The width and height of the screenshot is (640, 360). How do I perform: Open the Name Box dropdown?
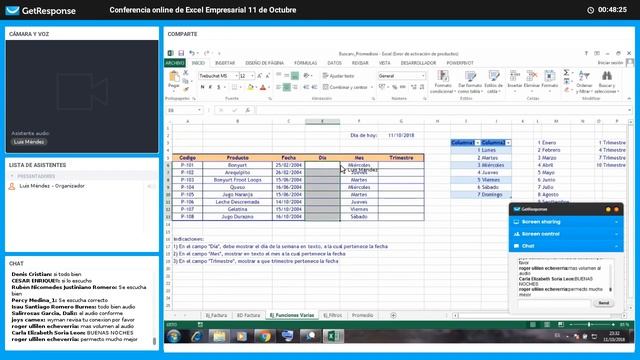tap(199, 110)
